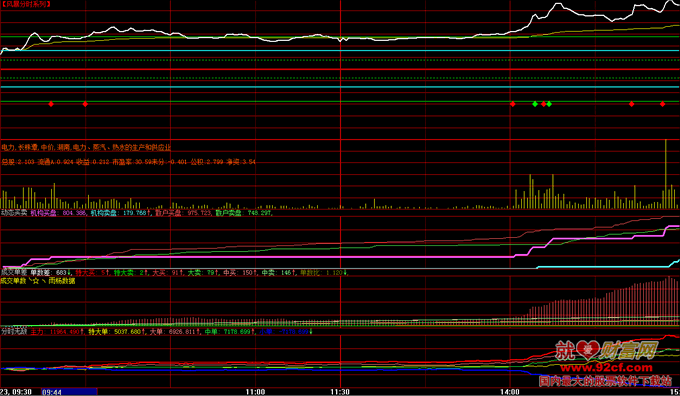Click the red diamond marker just before 14:00

pyautogui.click(x=513, y=104)
